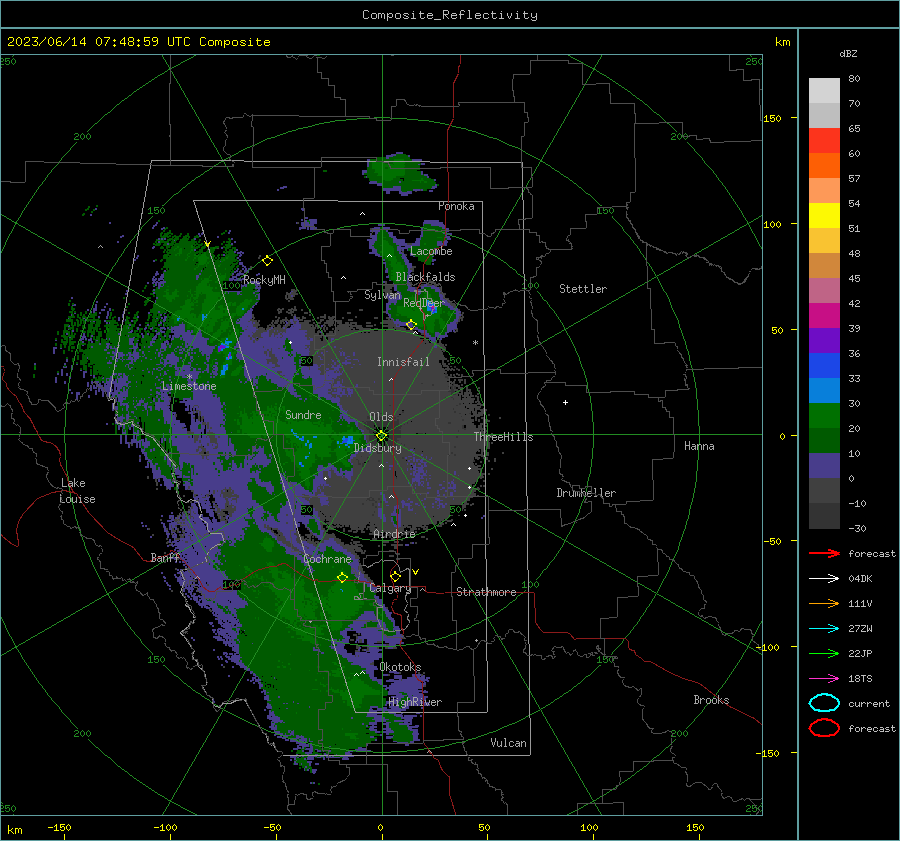Click the 04DK legend label
The height and width of the screenshot is (841, 900).
click(860, 579)
